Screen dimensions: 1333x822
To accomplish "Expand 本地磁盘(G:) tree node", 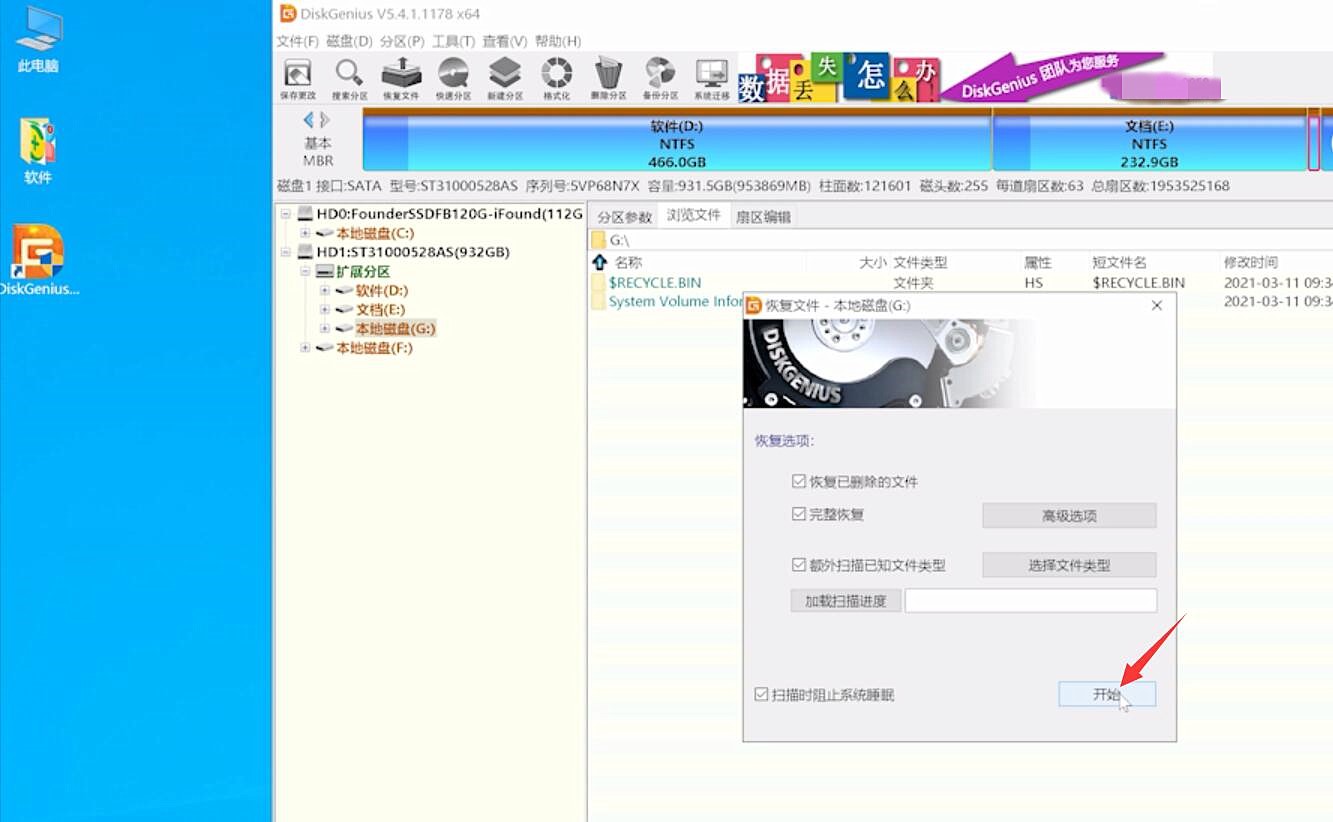I will (324, 329).
